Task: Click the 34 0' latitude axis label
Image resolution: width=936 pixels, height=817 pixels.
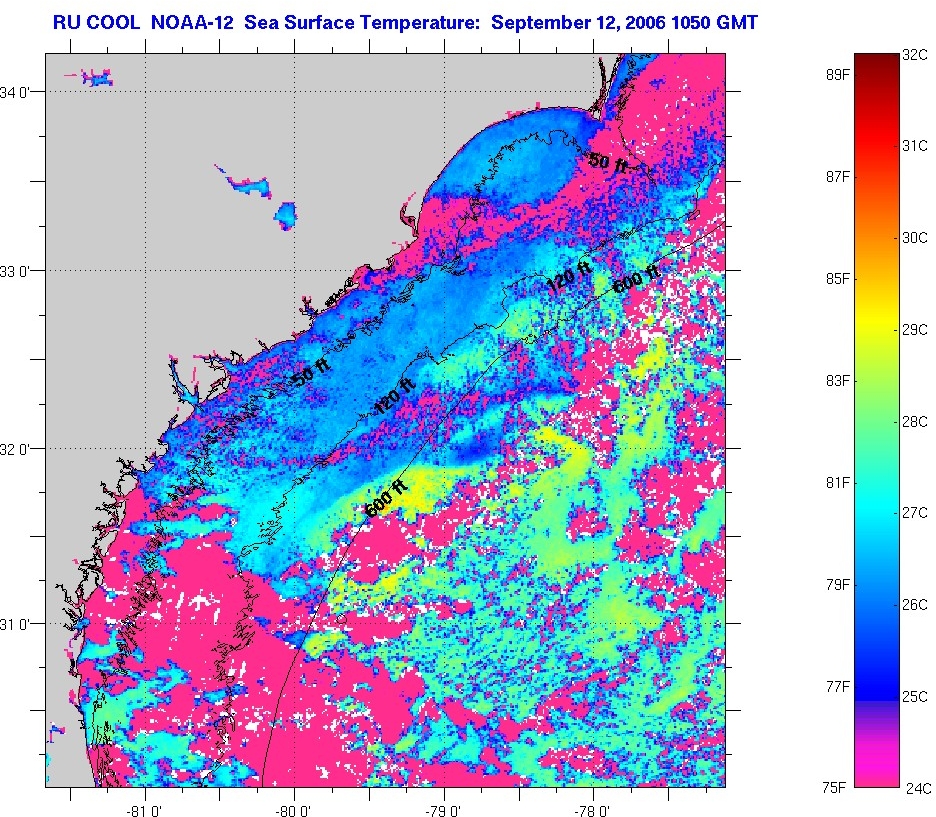Action: click(x=22, y=93)
